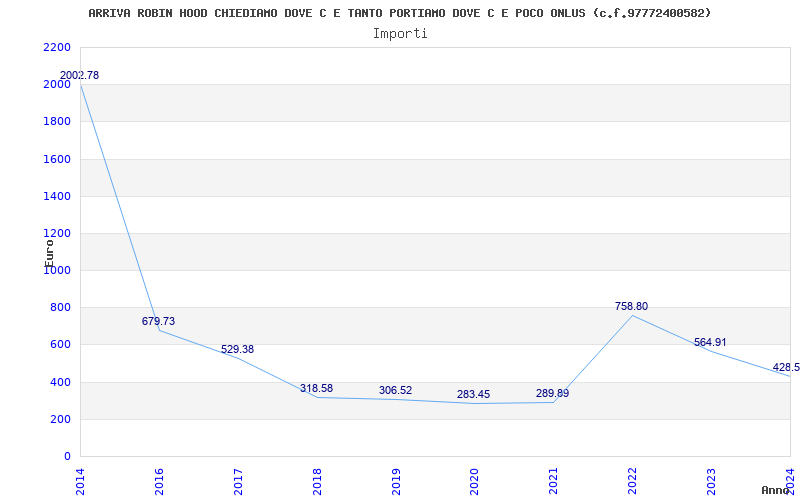Click the 289.89 data label
The height and width of the screenshot is (500, 800).
click(553, 393)
